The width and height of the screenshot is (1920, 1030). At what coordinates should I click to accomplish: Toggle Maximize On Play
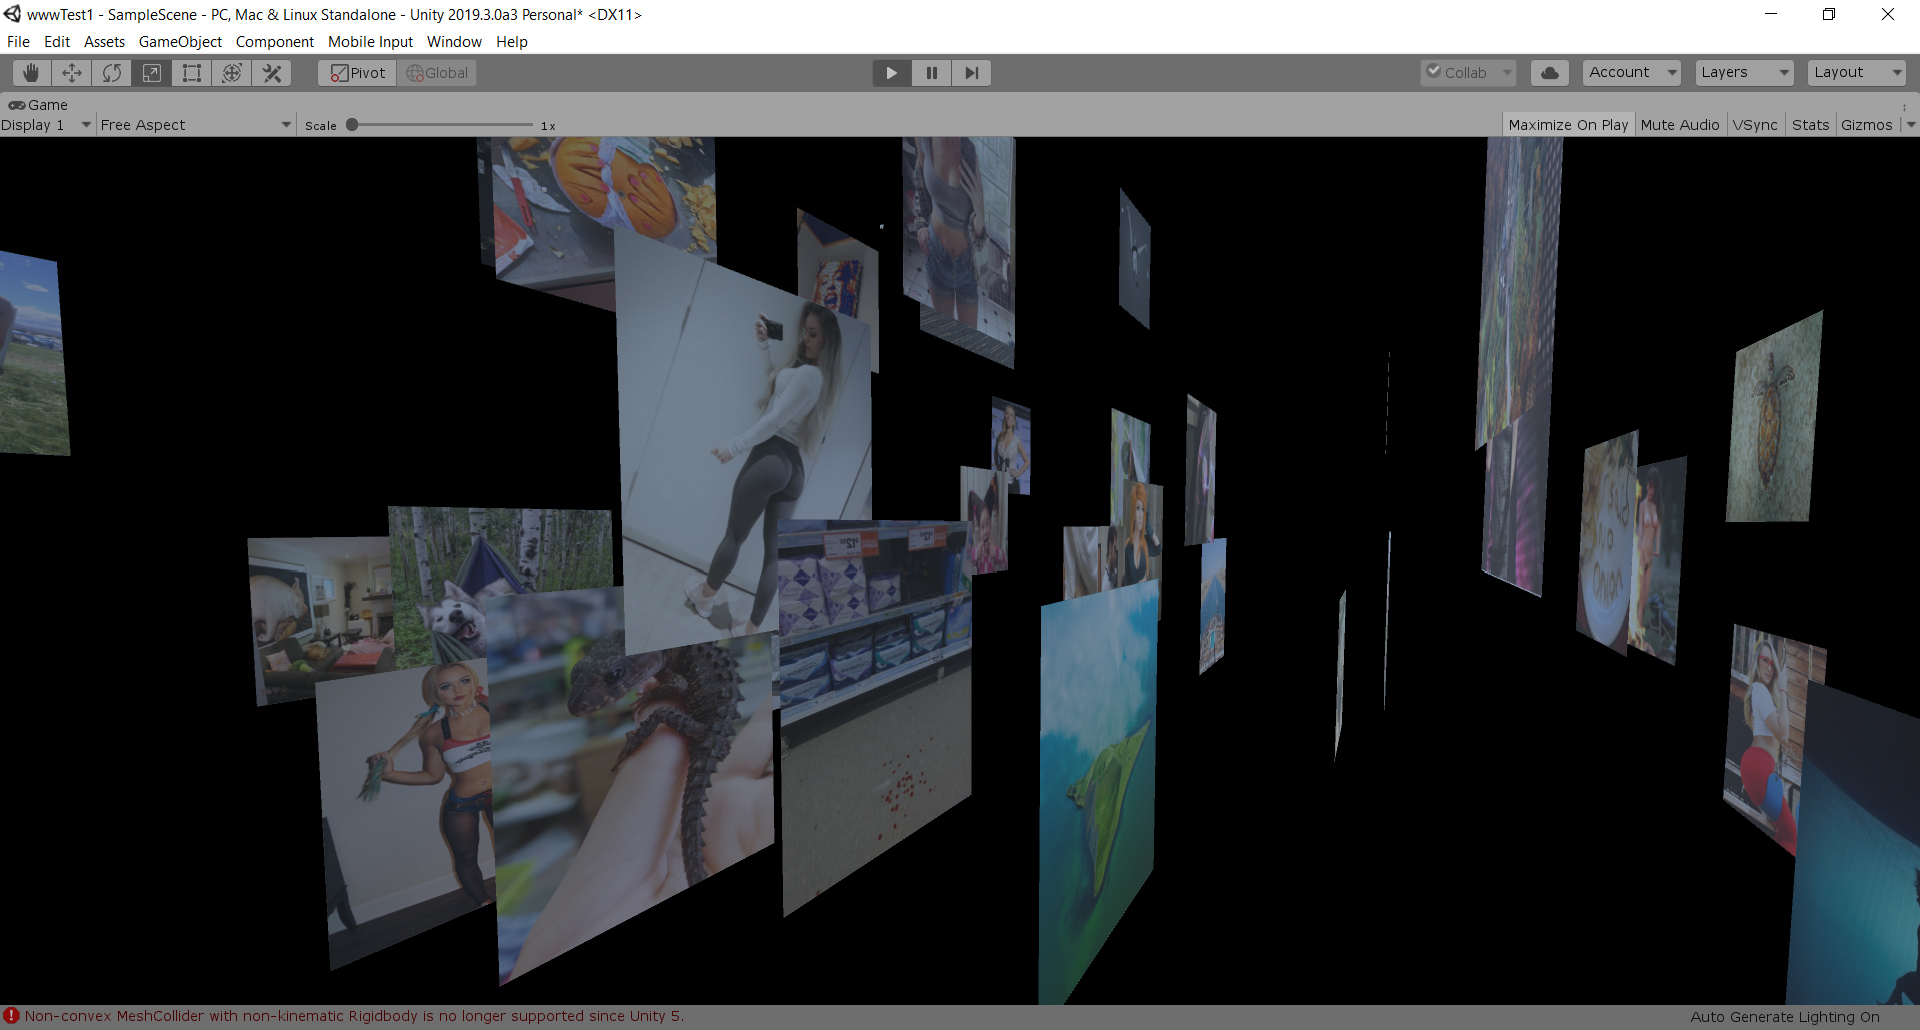pos(1567,125)
